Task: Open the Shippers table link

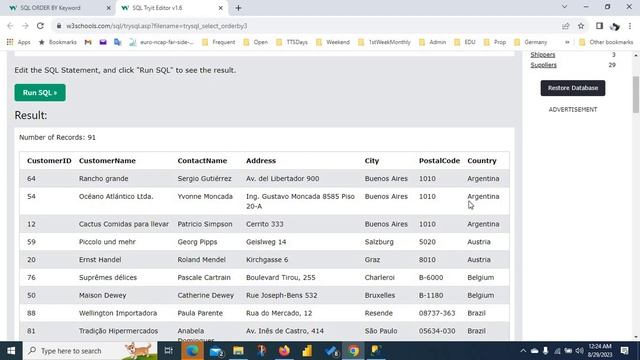Action: point(542,55)
